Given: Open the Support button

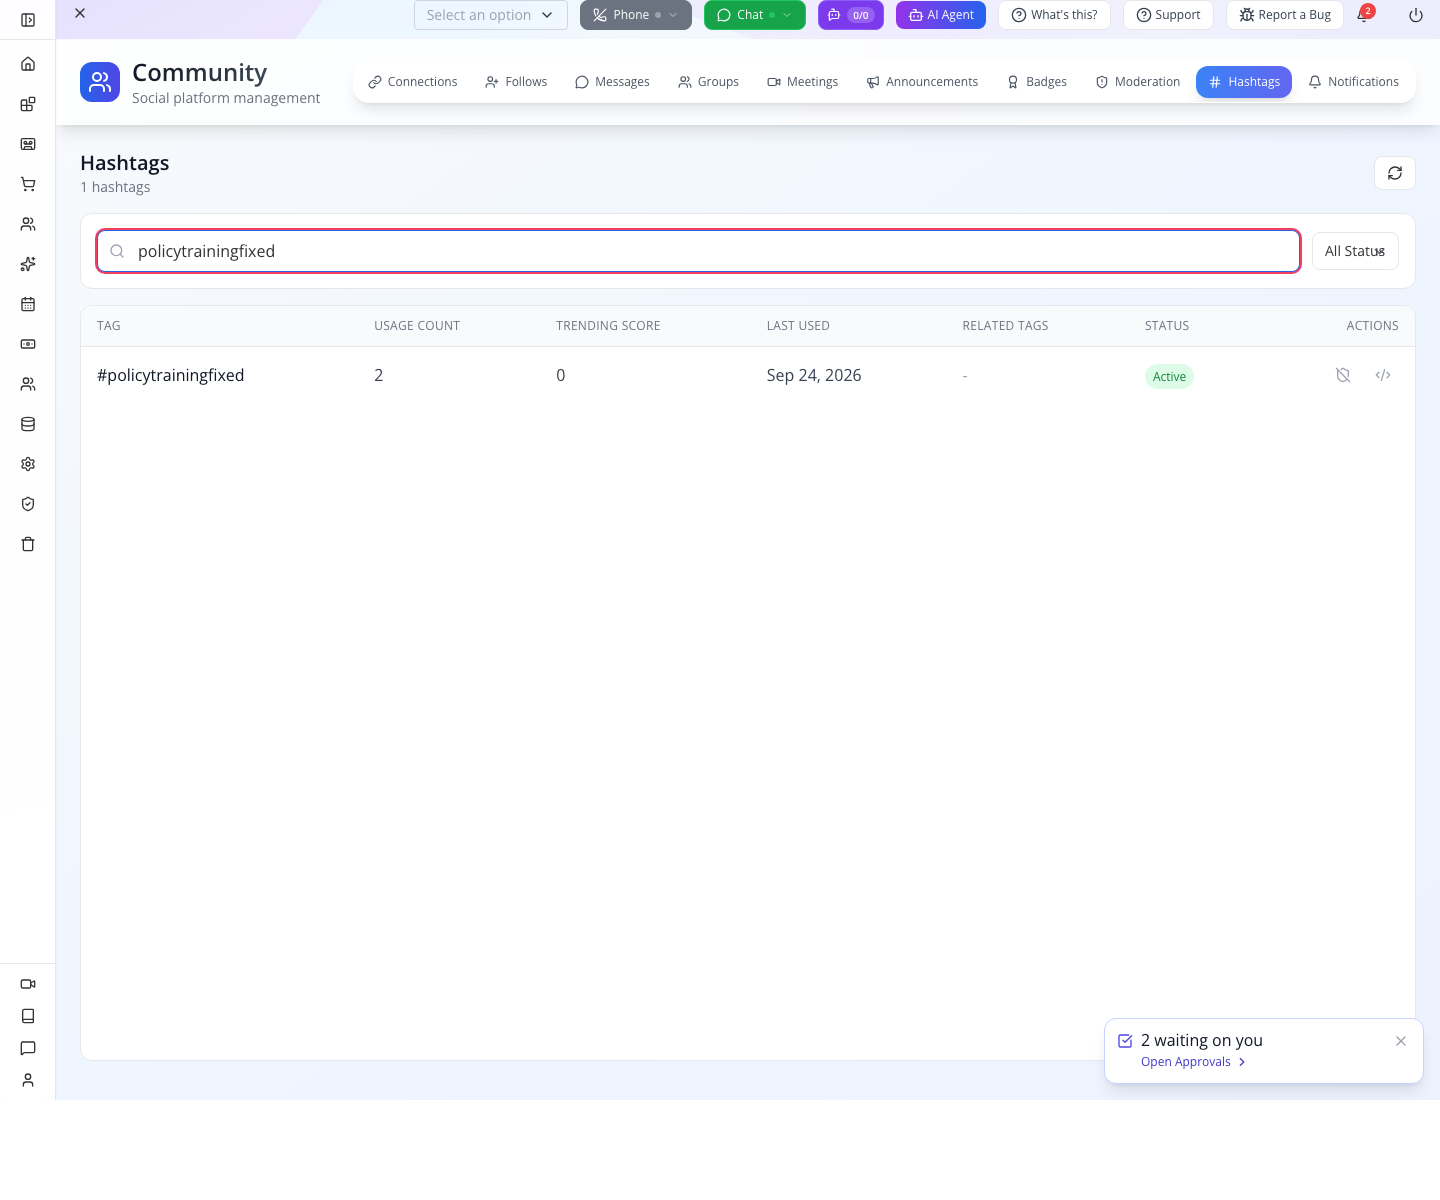Looking at the screenshot, I should [x=1168, y=15].
